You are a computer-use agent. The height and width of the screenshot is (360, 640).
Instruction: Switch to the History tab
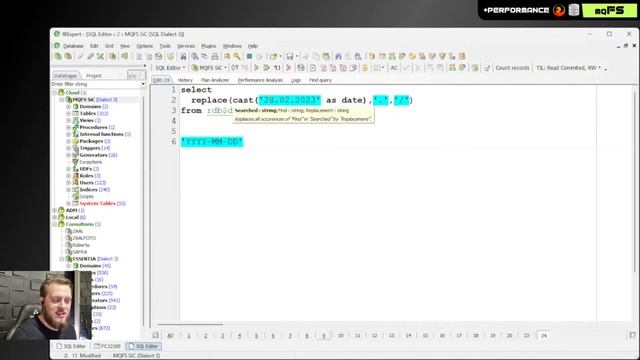185,80
